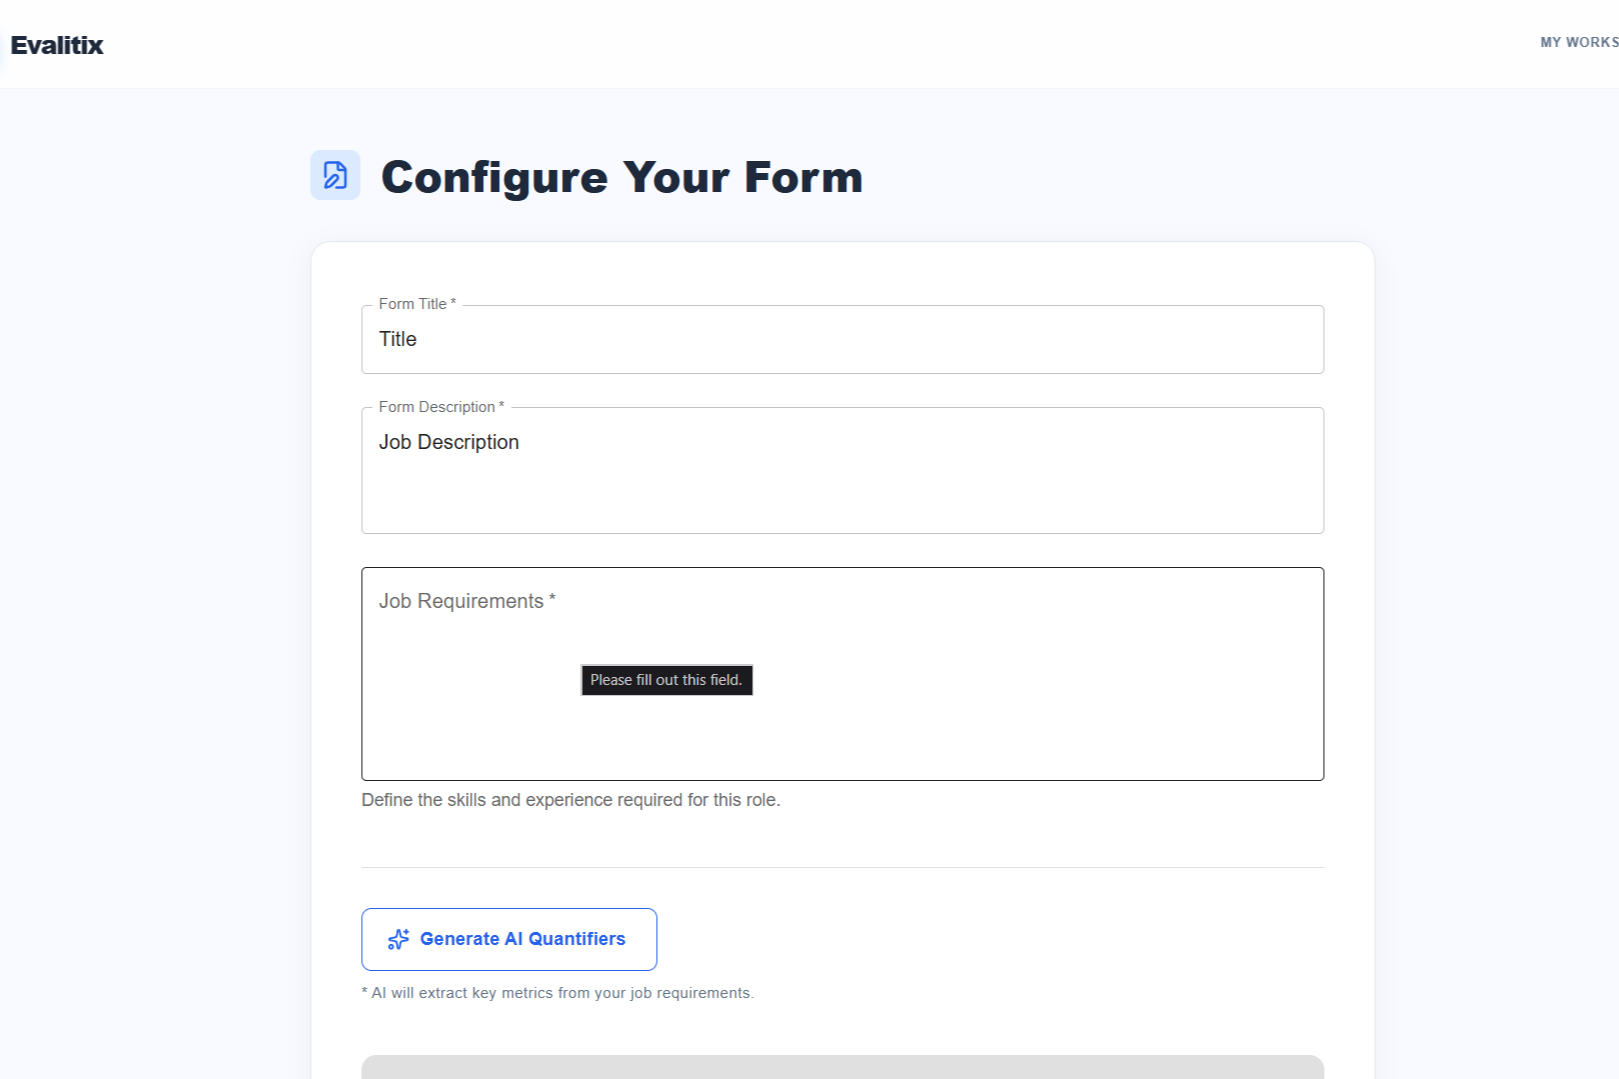Click the blue form document icon

(x=335, y=175)
